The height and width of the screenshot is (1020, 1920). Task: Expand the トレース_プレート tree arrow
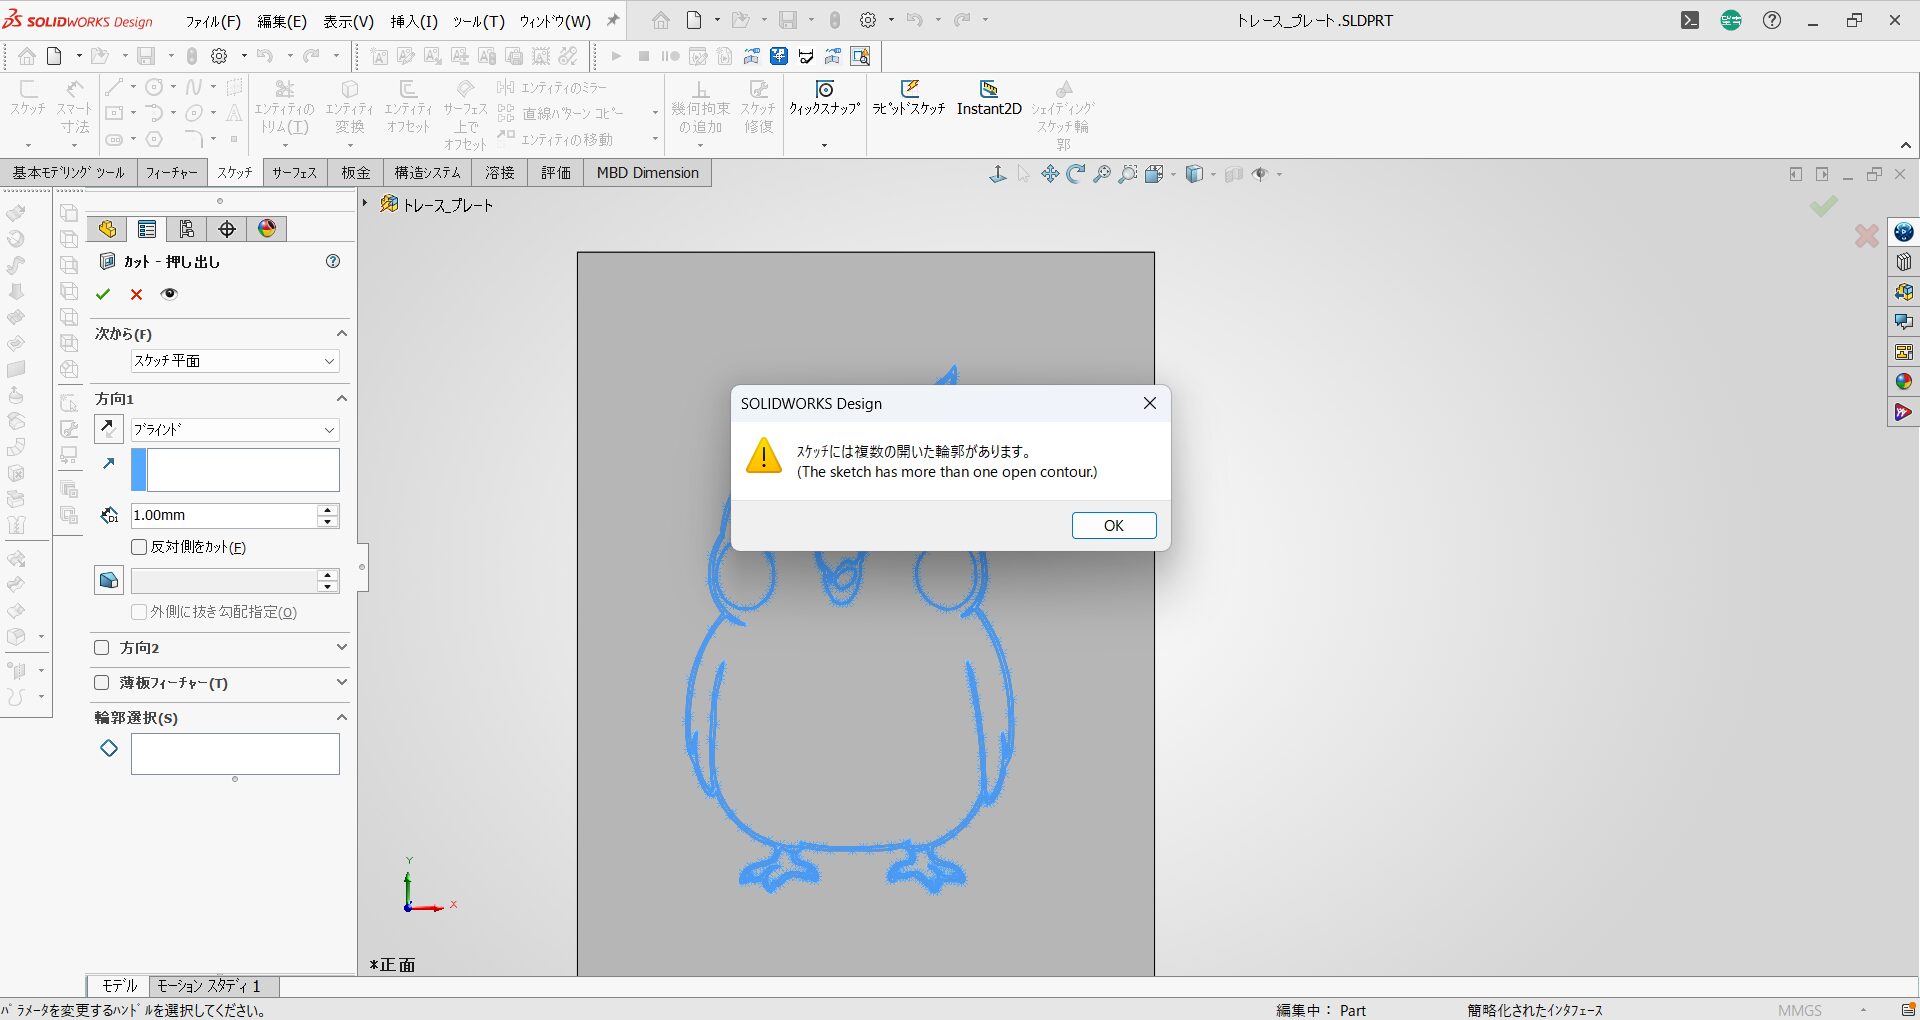366,203
